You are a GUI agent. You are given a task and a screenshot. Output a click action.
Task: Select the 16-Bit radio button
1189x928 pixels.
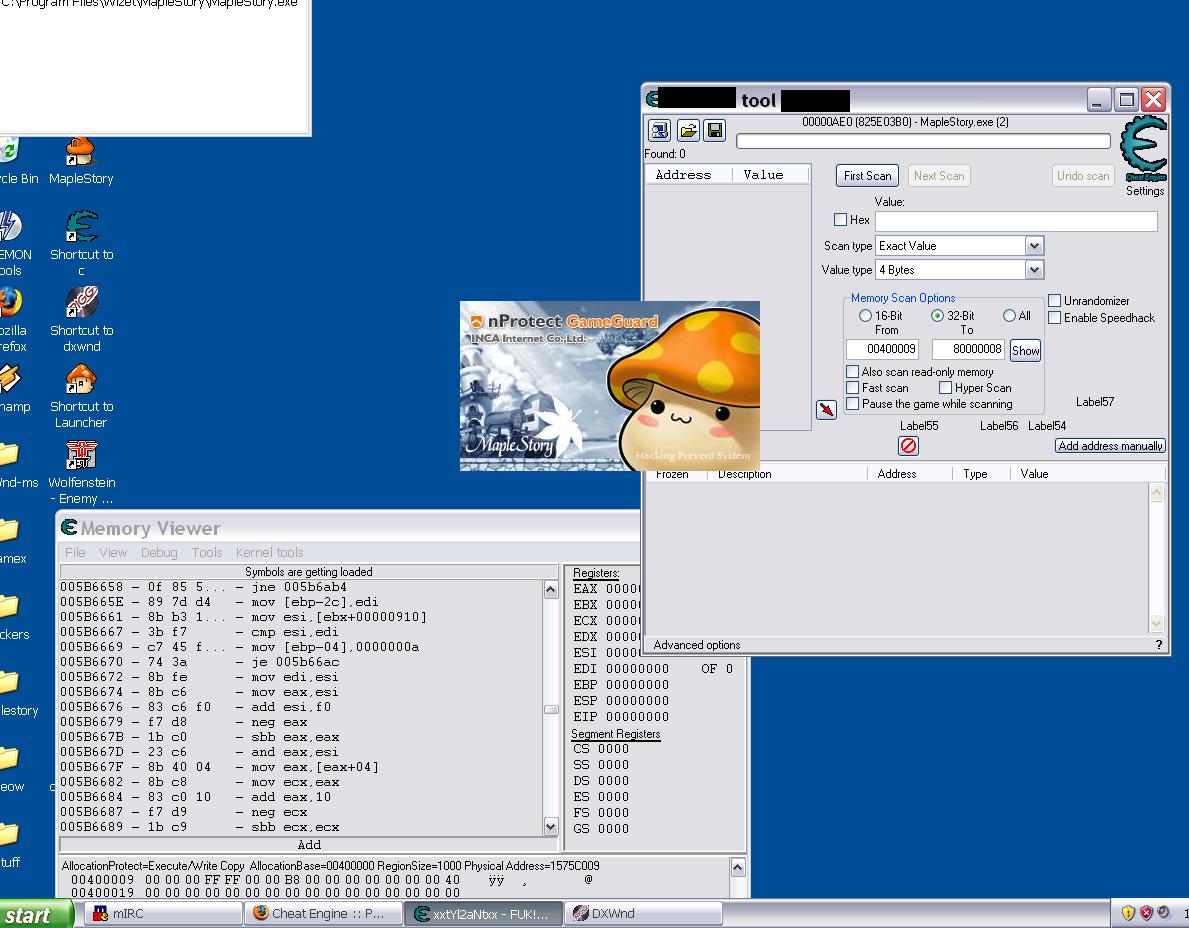(x=865, y=315)
